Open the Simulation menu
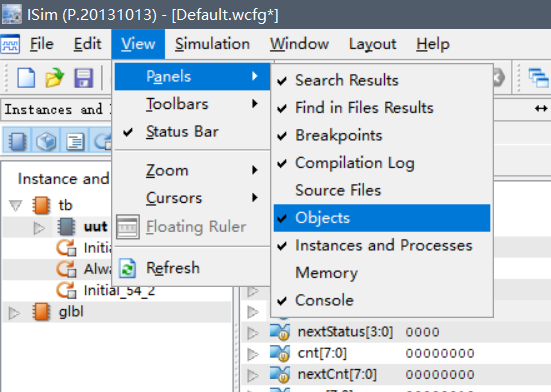Image resolution: width=551 pixels, height=392 pixels. [212, 44]
